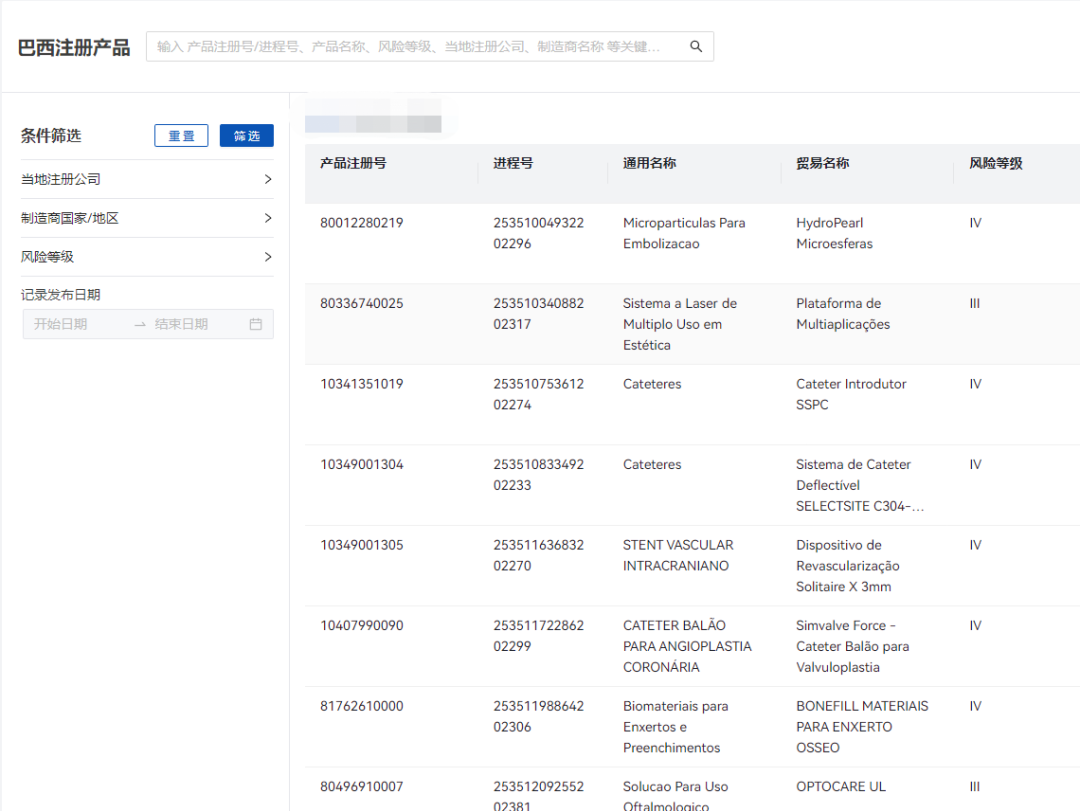Select registration number 10341351019

tap(362, 384)
